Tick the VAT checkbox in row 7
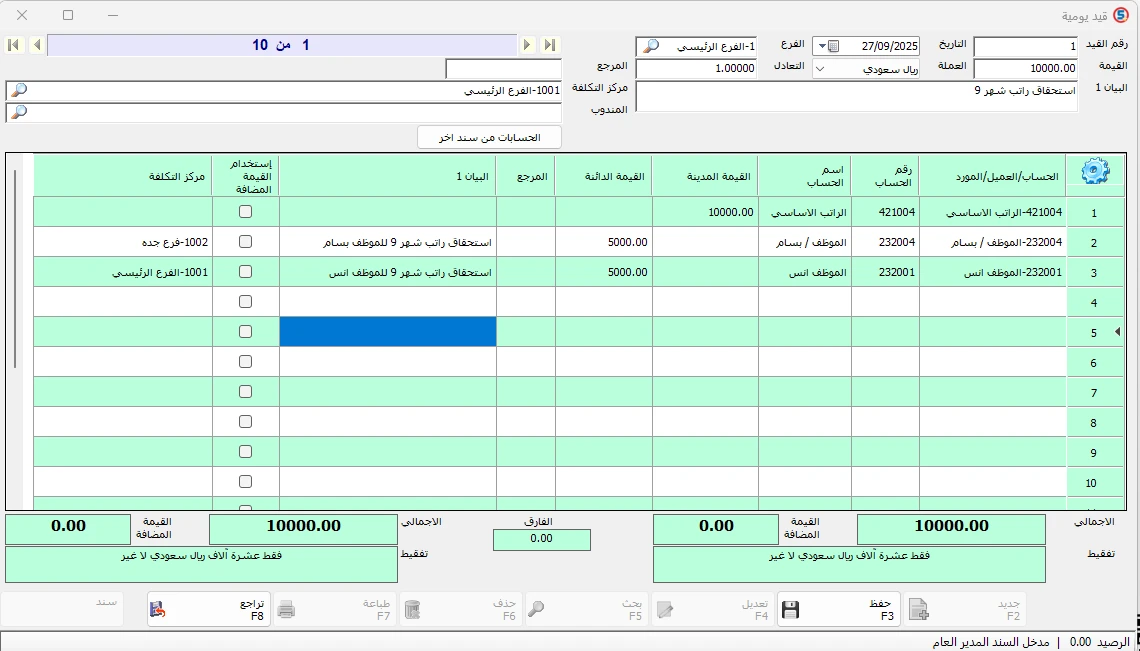This screenshot has height=651, width=1140. 246,392
